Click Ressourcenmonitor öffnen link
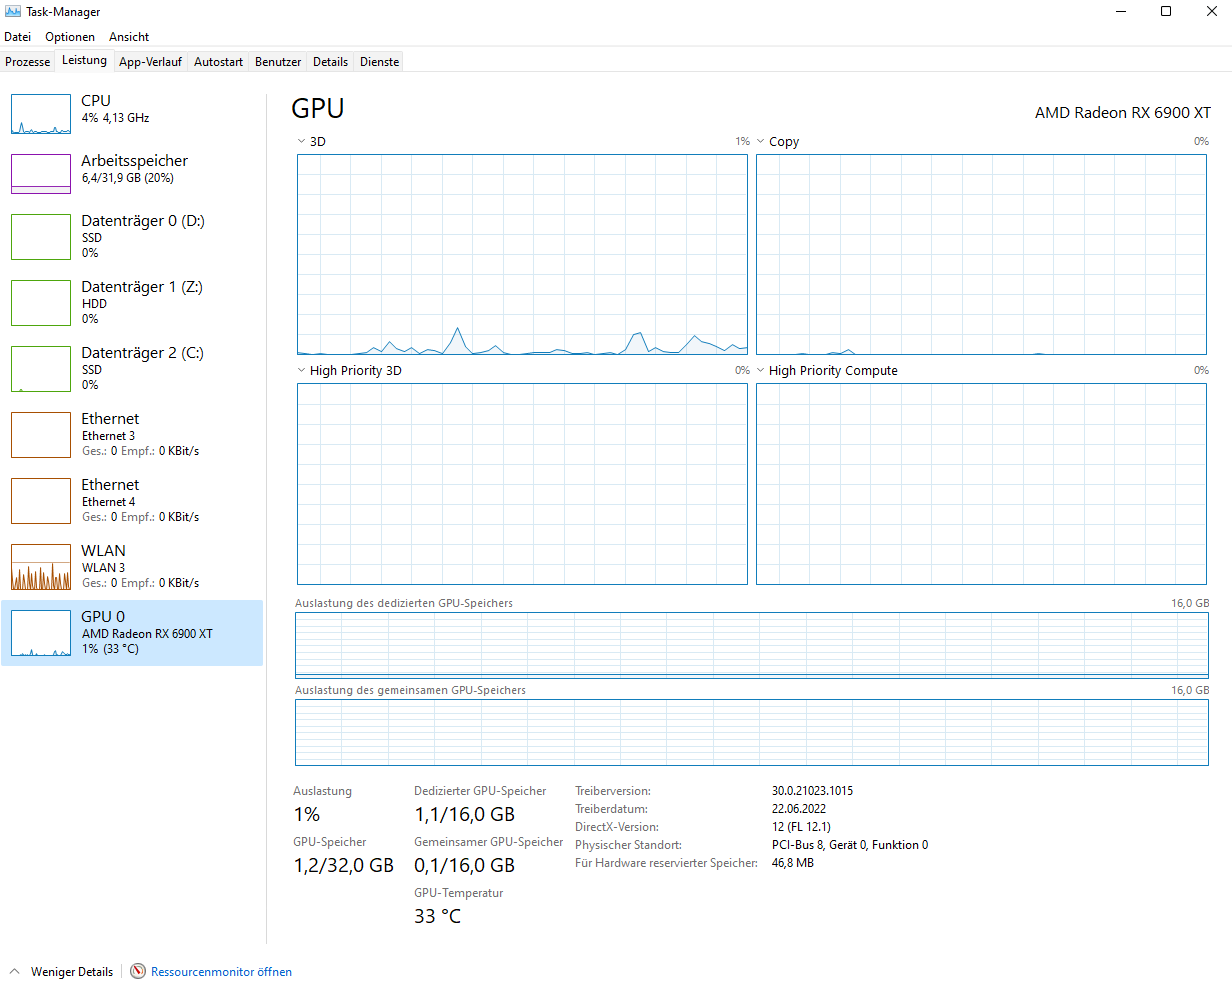 click(221, 971)
